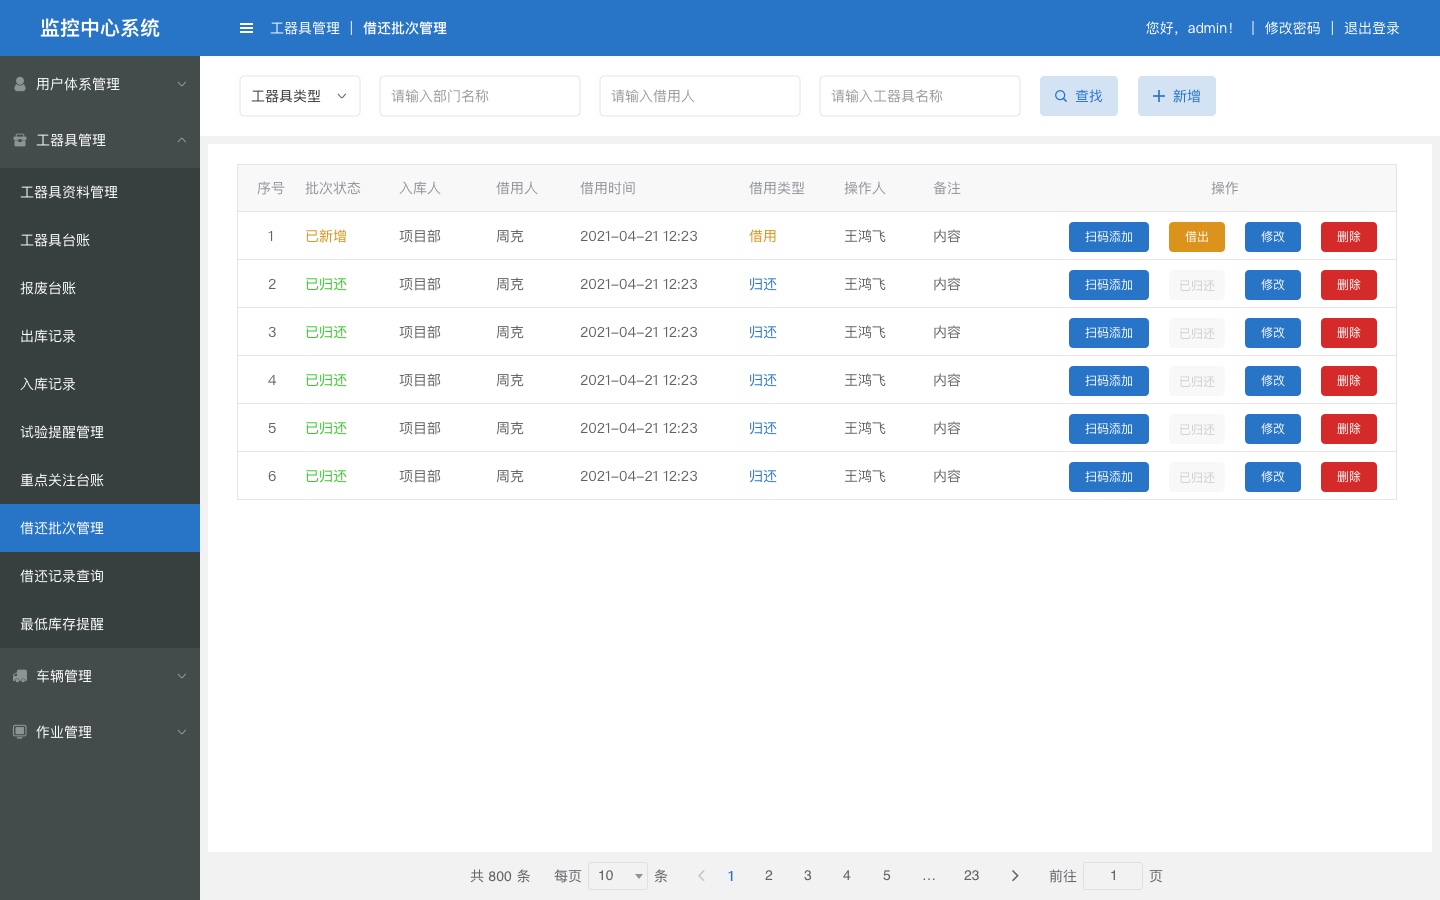Click the orange 借出 button in row 1
Image resolution: width=1440 pixels, height=900 pixels.
click(x=1197, y=237)
